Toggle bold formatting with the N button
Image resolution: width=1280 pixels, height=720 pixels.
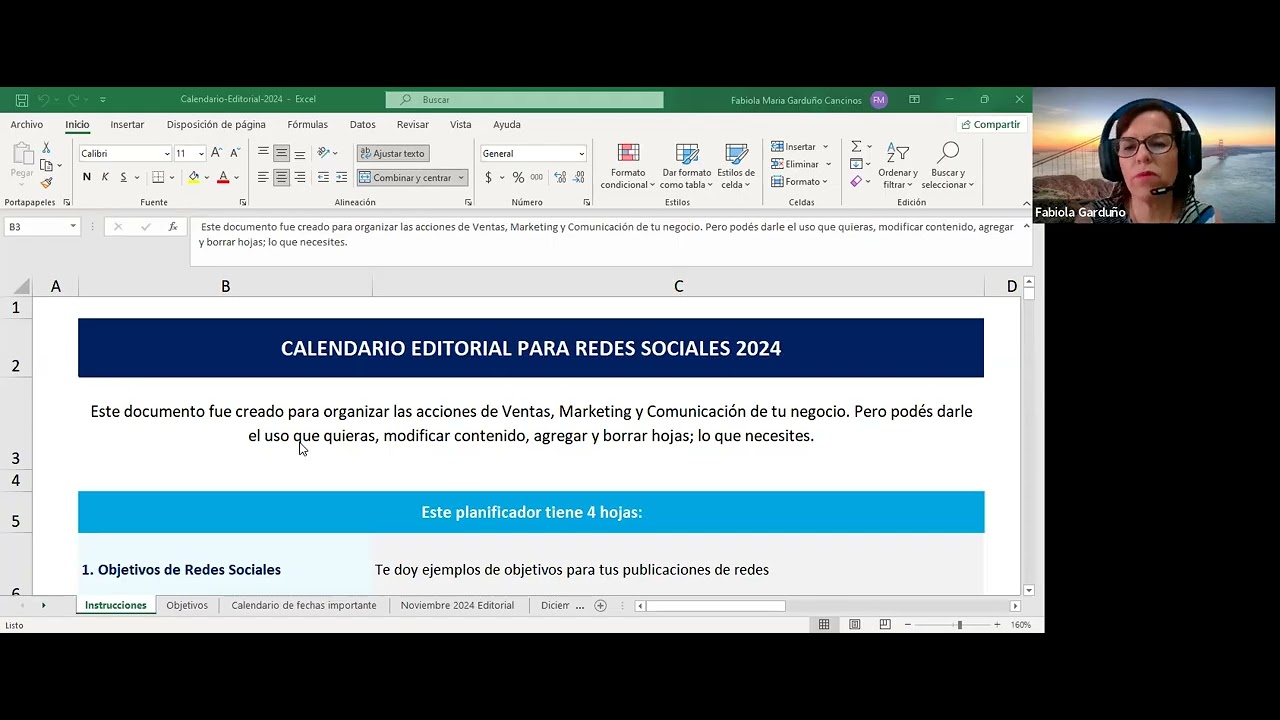click(87, 177)
